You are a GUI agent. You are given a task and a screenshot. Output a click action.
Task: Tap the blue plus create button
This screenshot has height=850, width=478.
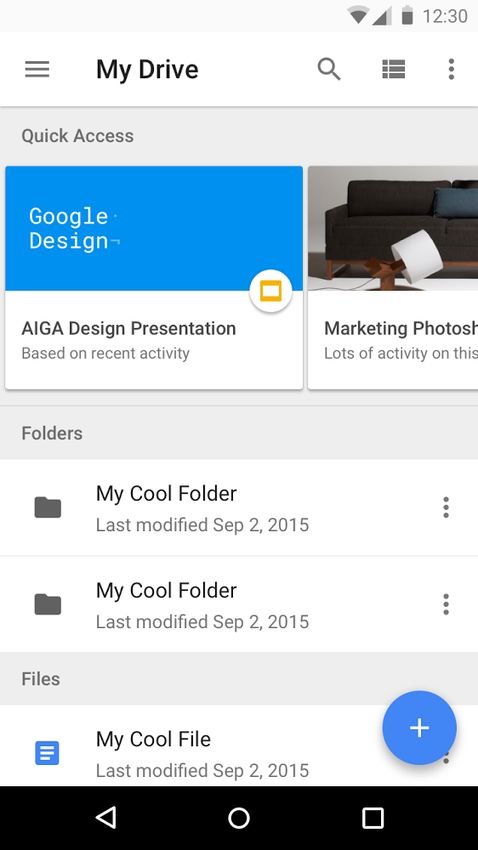(x=419, y=727)
